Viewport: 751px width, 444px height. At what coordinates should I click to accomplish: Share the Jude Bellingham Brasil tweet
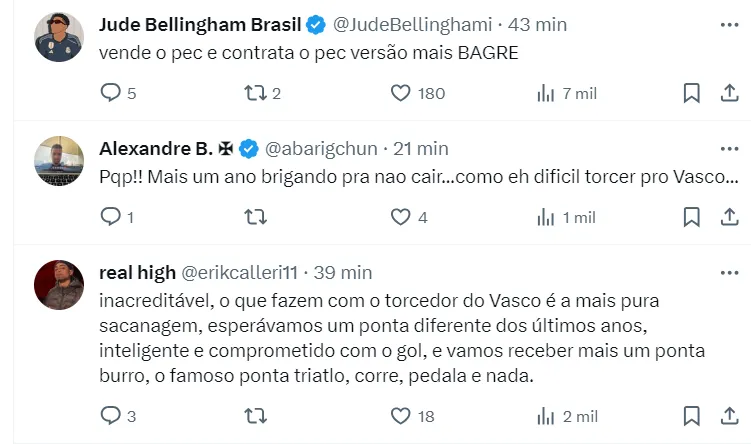tap(729, 93)
